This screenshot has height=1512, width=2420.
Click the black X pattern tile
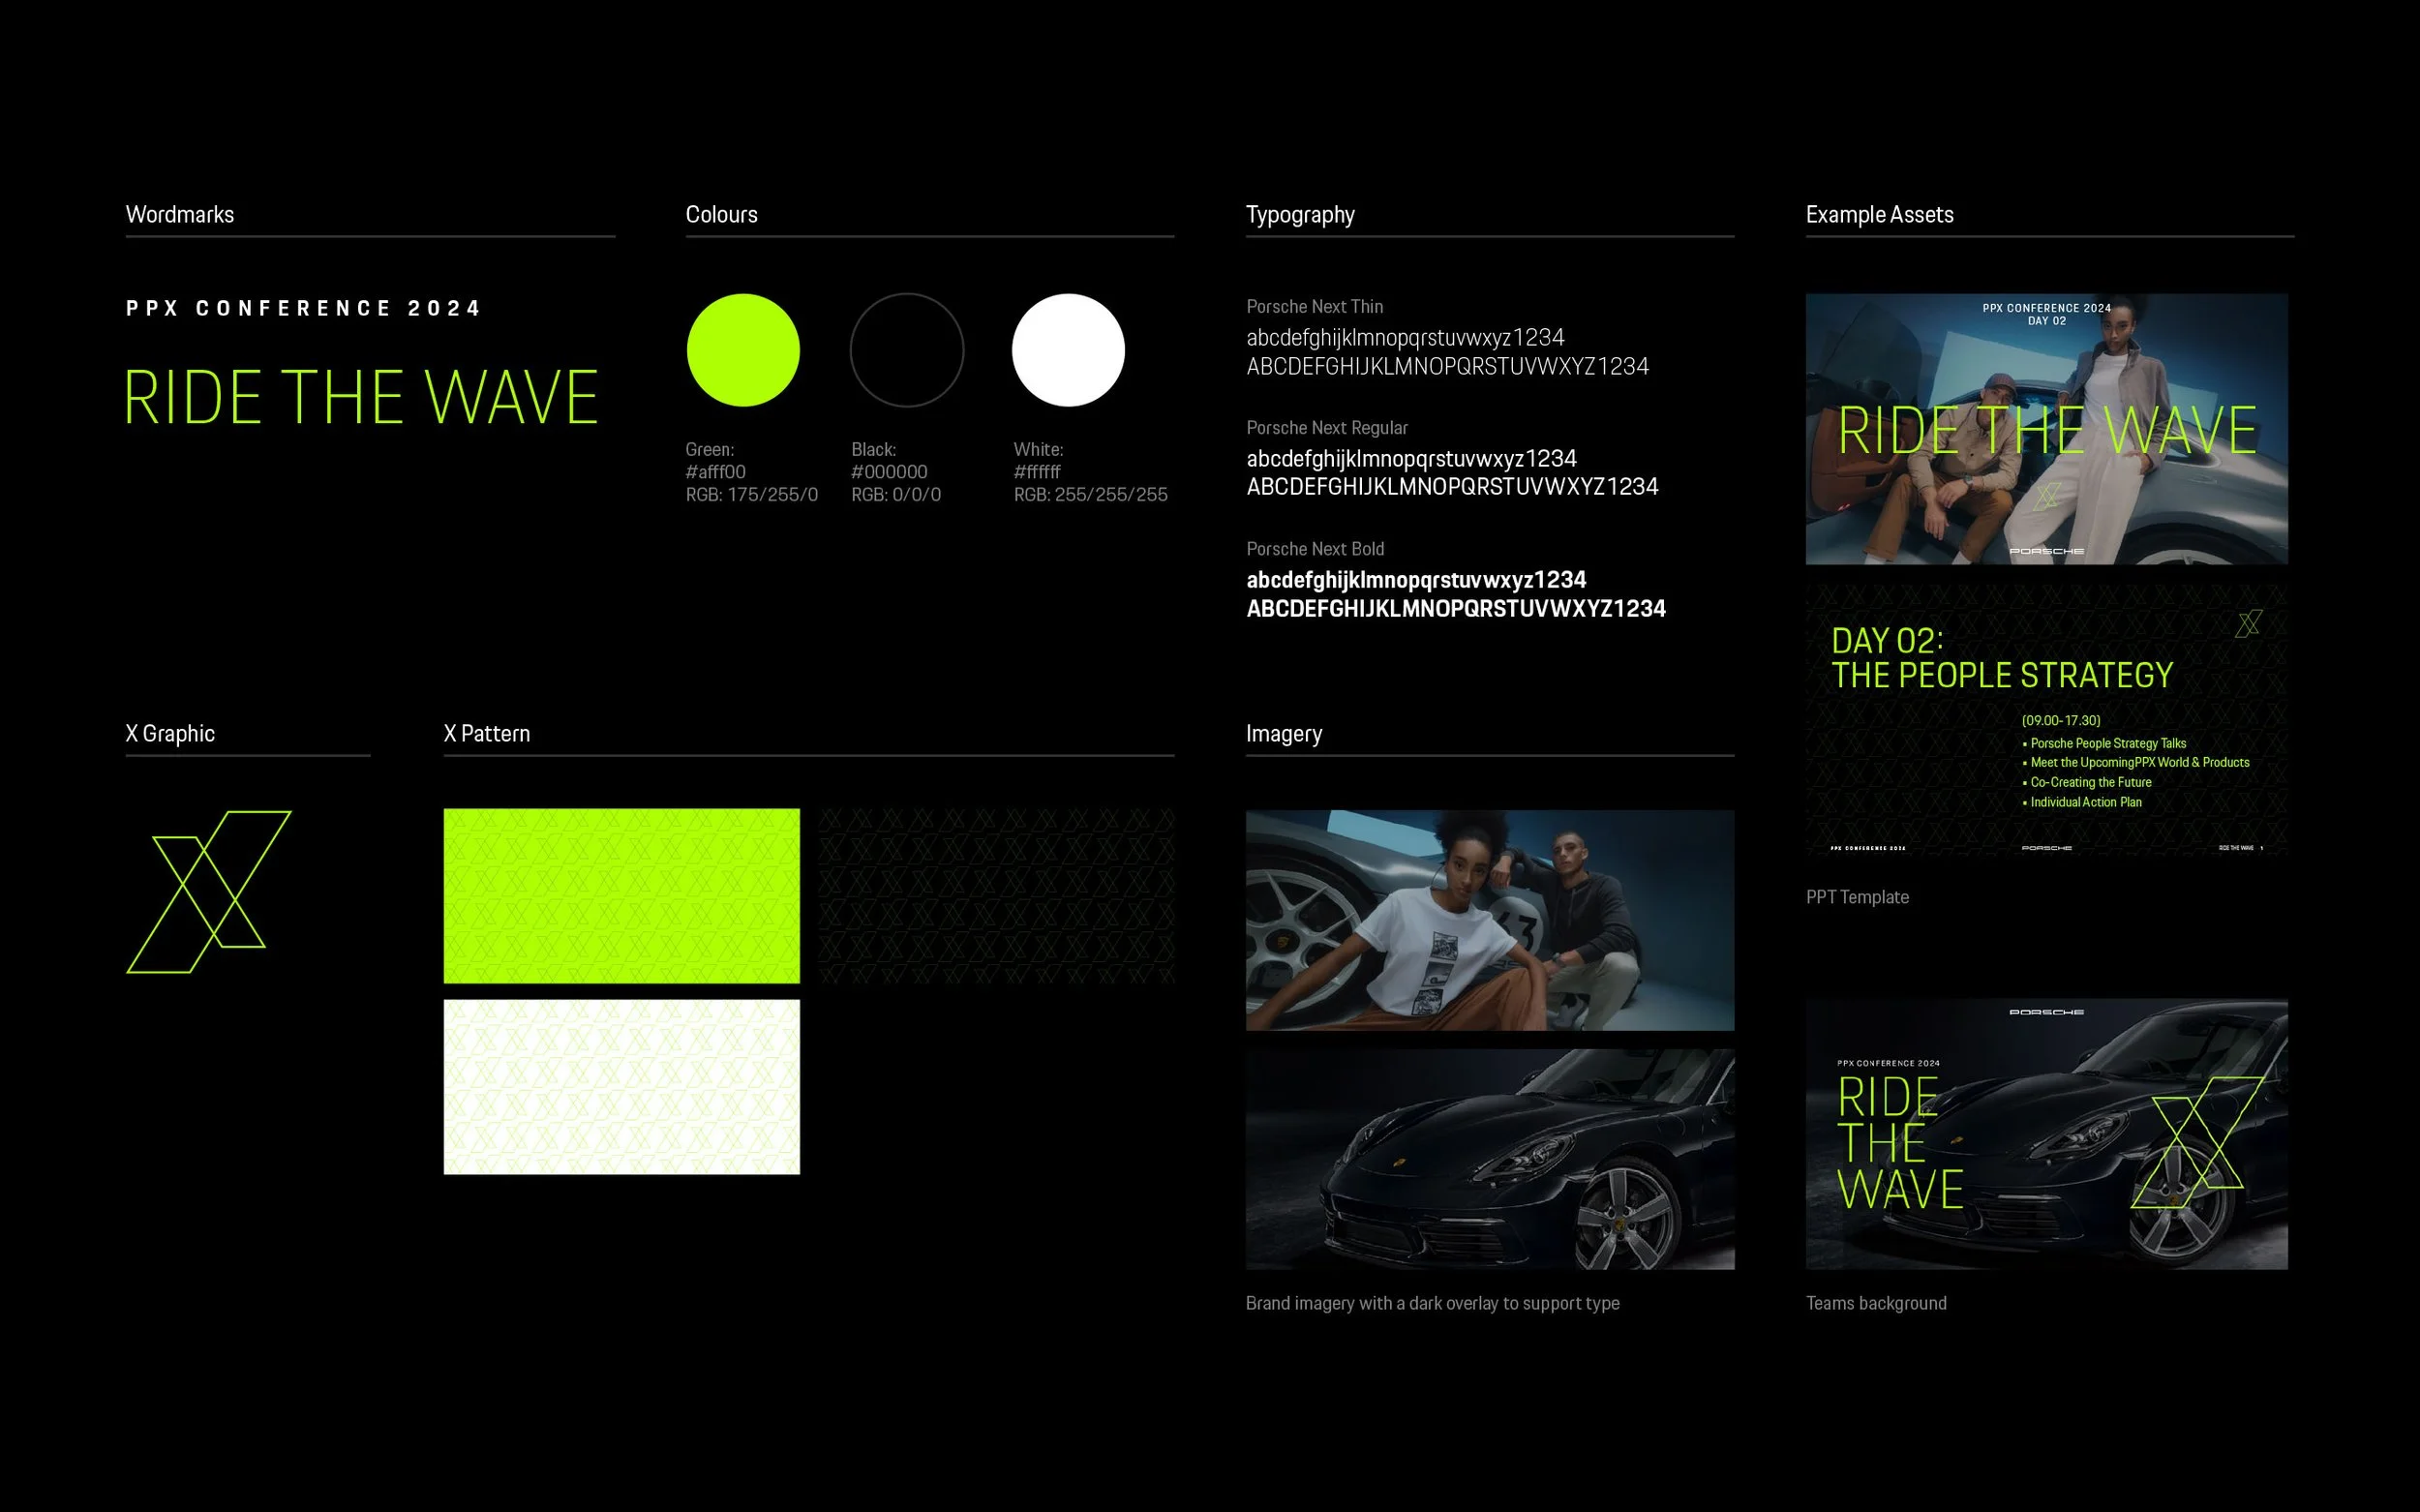tap(996, 895)
